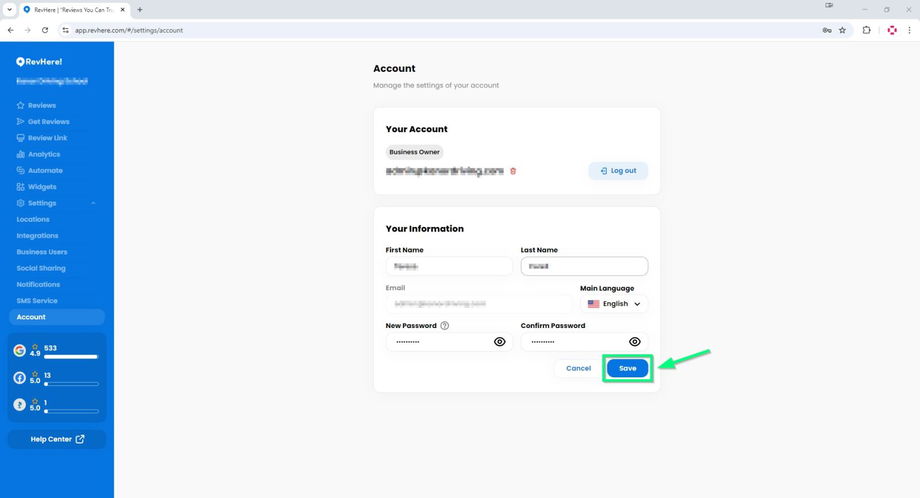
Task: Click the icon beside Automate
Action: (21, 171)
